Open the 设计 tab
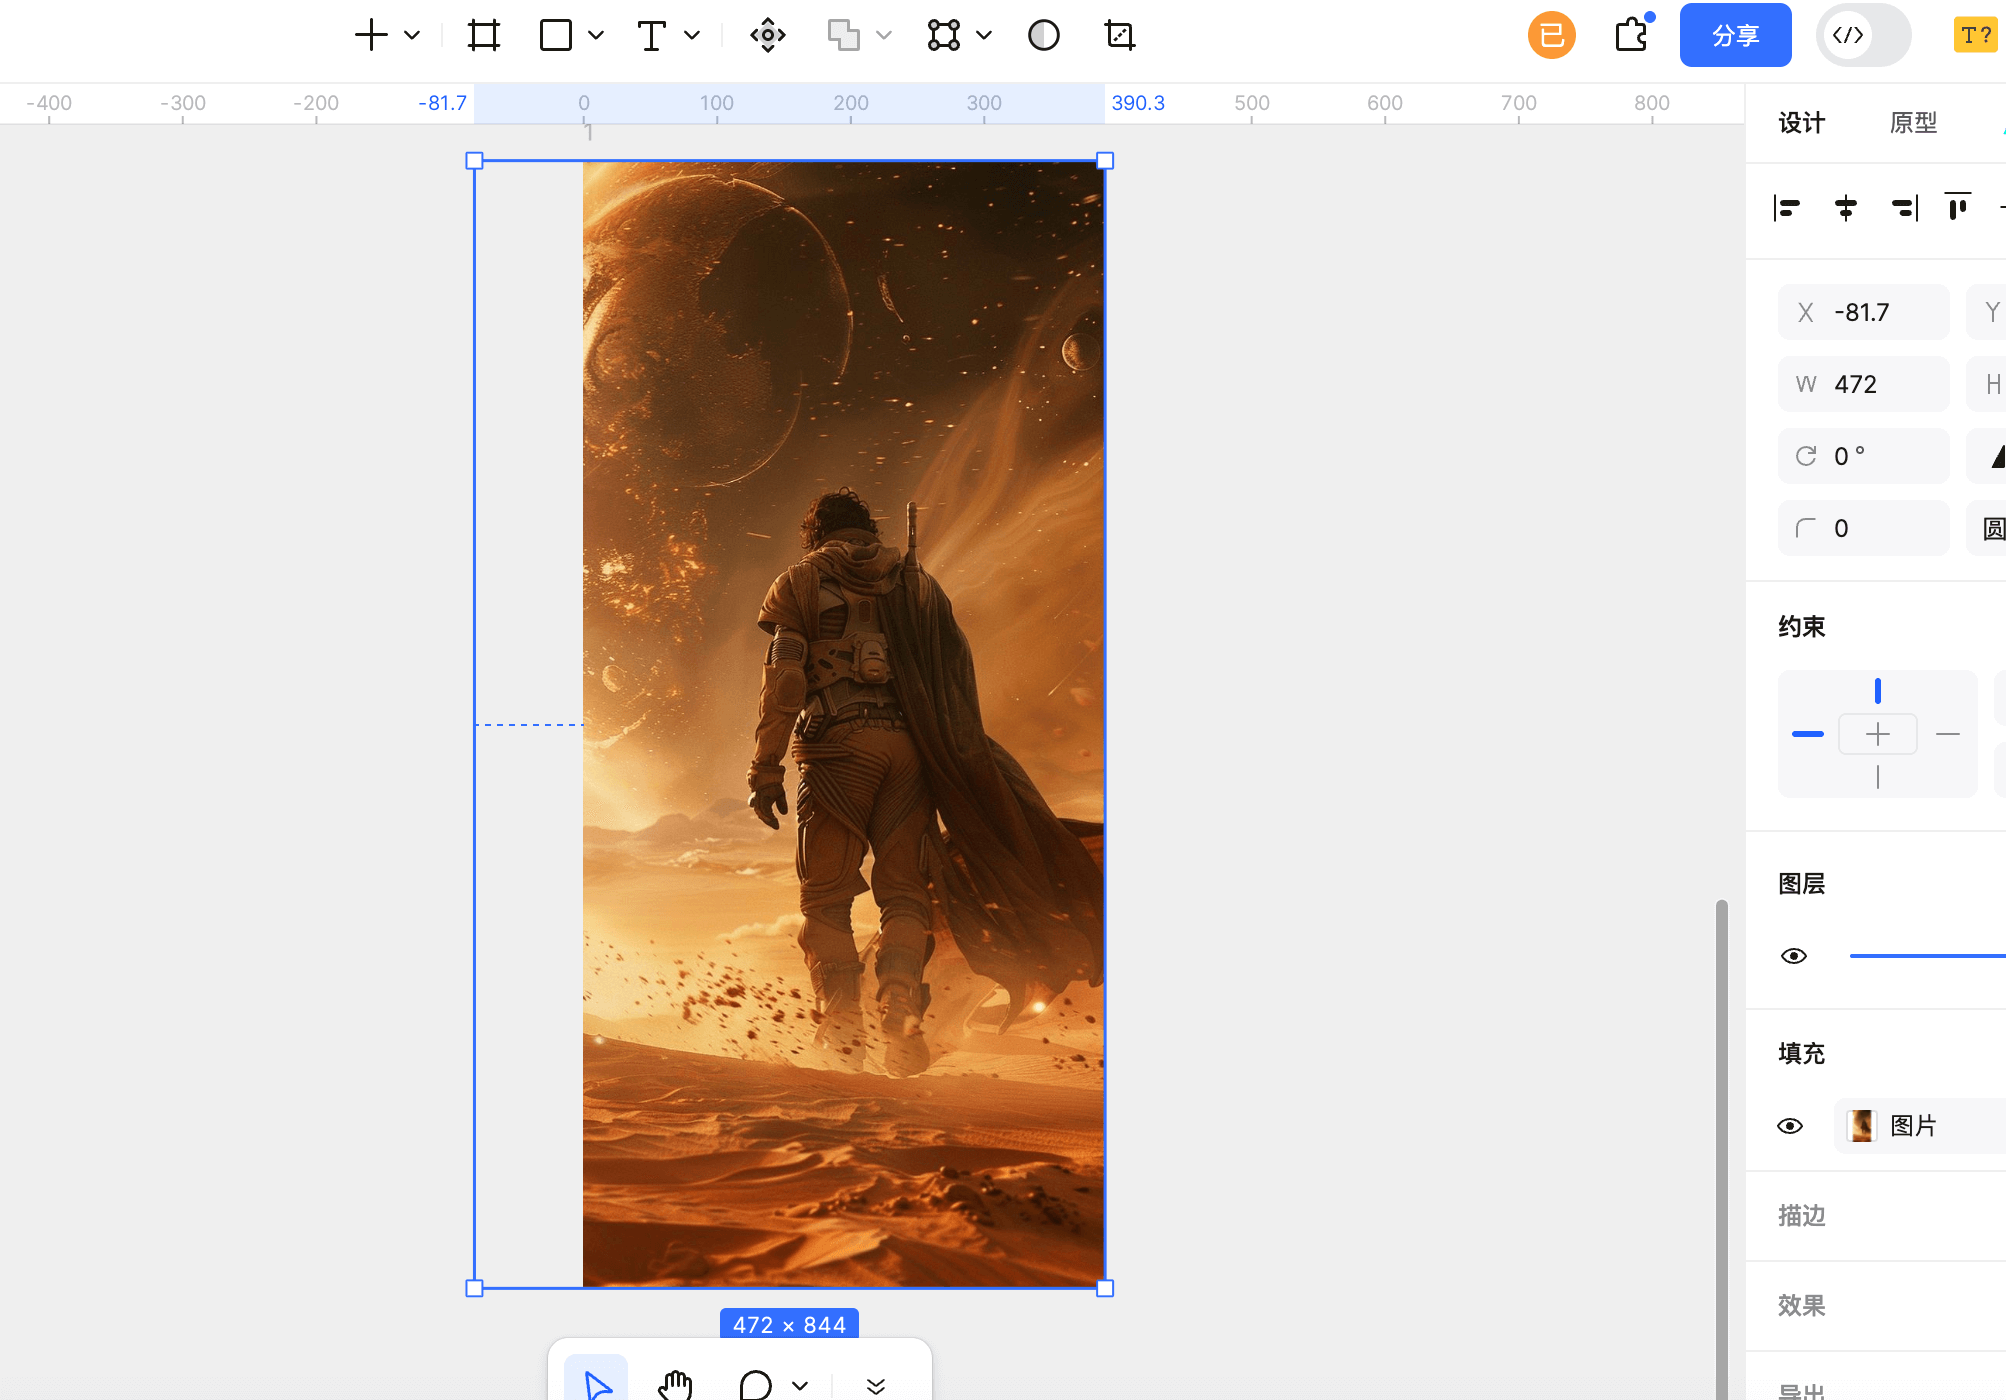2006x1400 pixels. [x=1801, y=123]
